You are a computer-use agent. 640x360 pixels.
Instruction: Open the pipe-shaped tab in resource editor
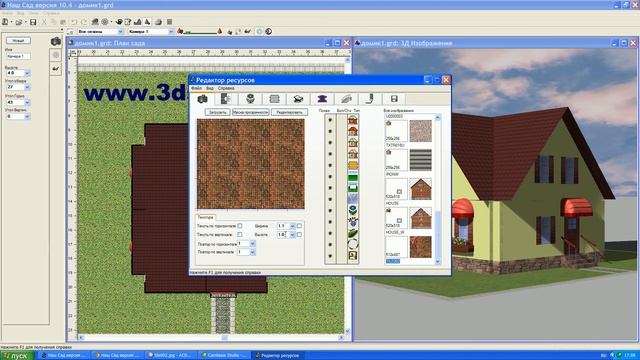point(370,99)
